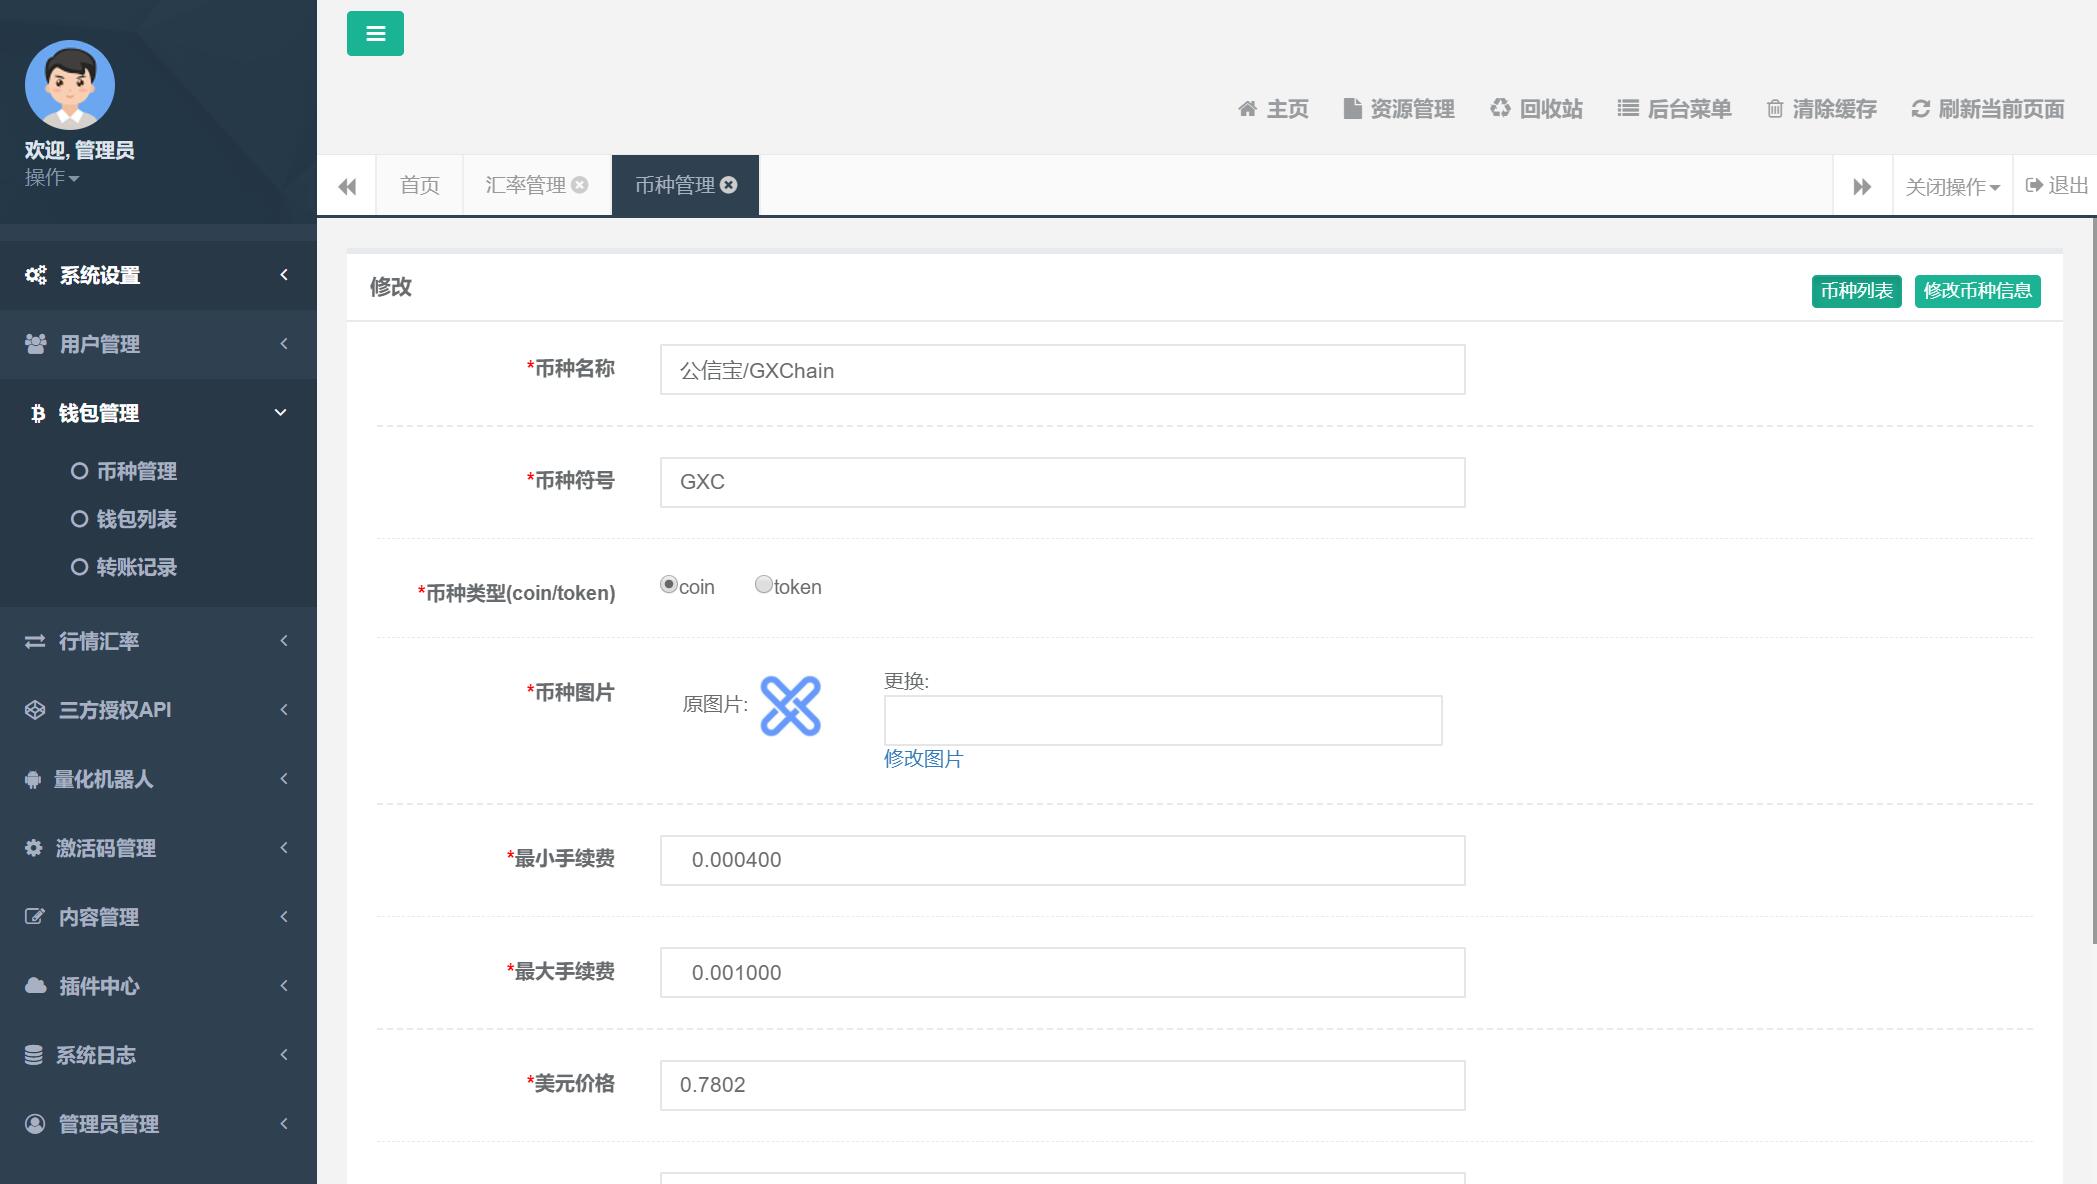Expand the 内容管理 menu chevron
2097x1184 pixels.
[284, 916]
